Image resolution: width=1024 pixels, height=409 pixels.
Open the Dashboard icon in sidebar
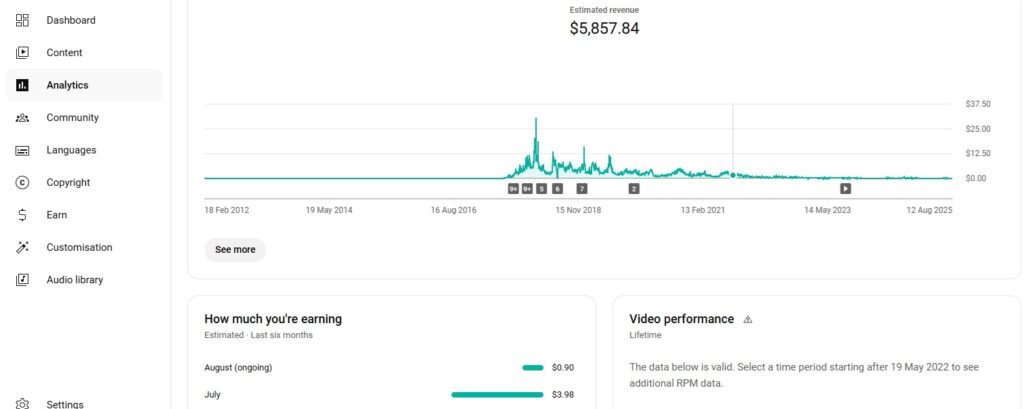point(22,20)
